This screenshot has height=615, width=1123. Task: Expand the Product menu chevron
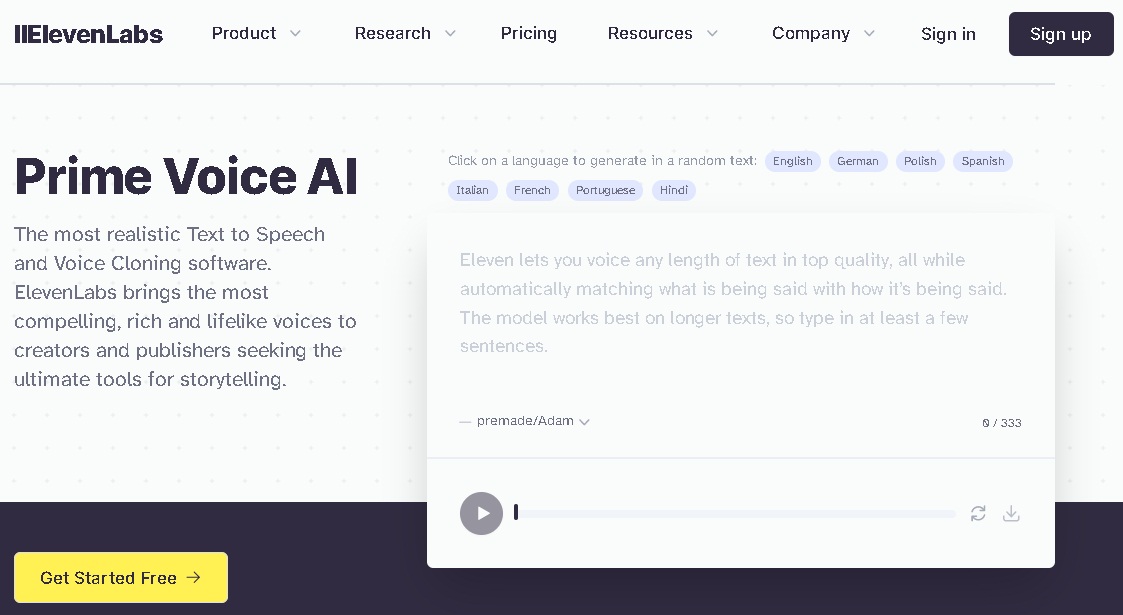click(x=295, y=34)
